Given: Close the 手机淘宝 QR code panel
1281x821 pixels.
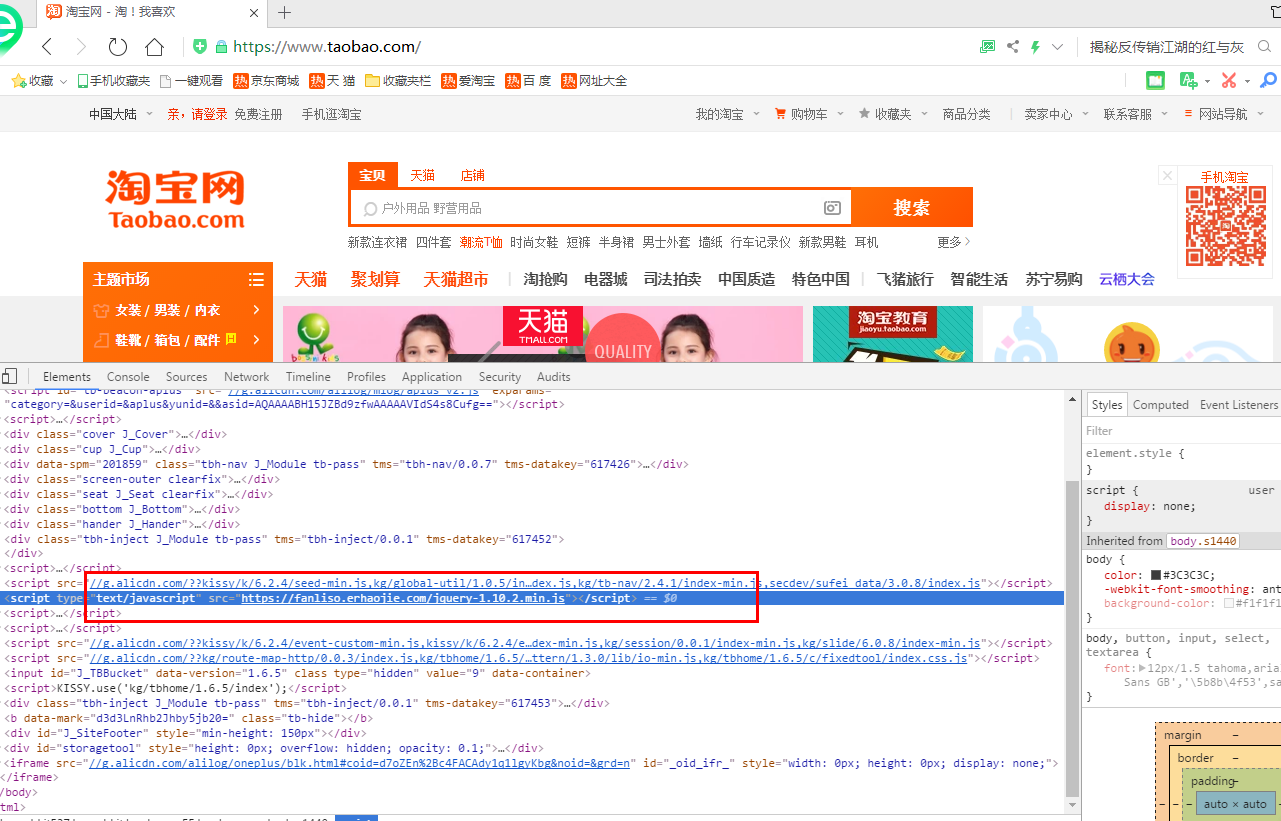Looking at the screenshot, I should click(1167, 176).
